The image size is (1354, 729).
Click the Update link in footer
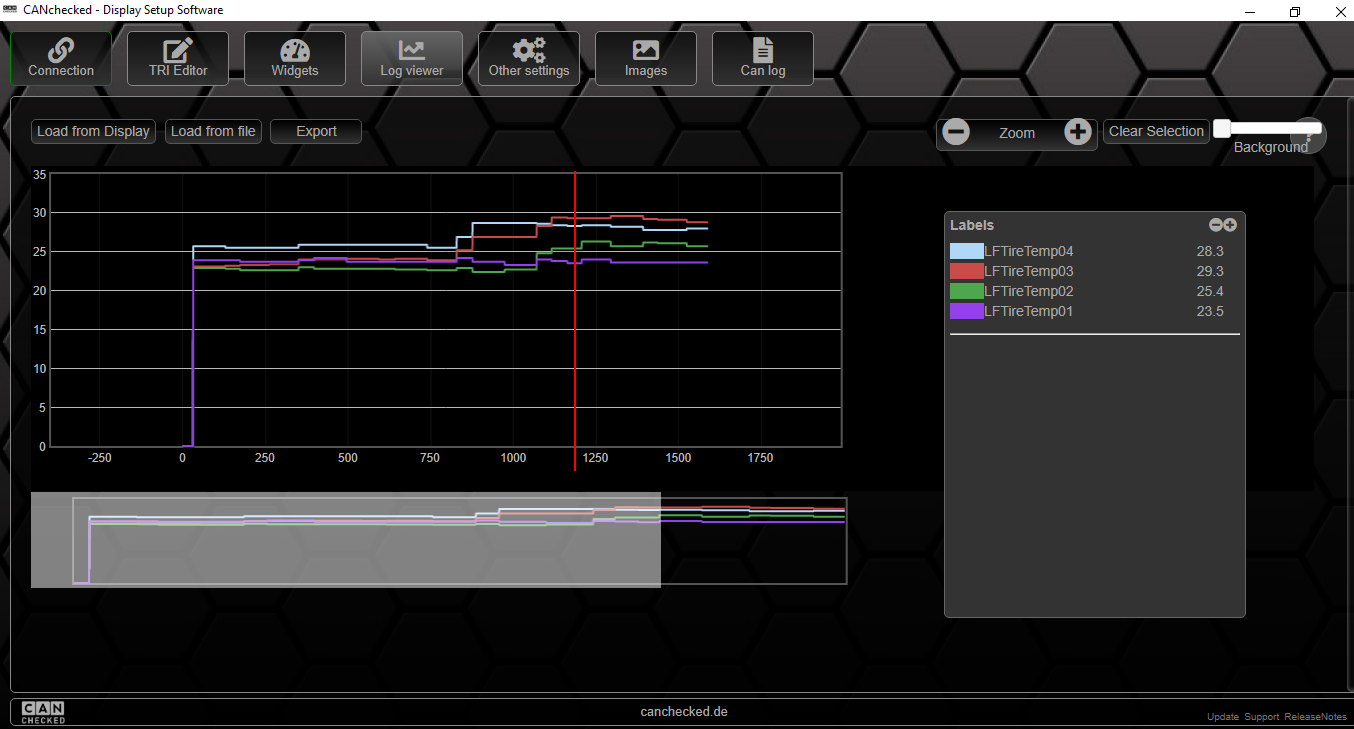(1222, 717)
